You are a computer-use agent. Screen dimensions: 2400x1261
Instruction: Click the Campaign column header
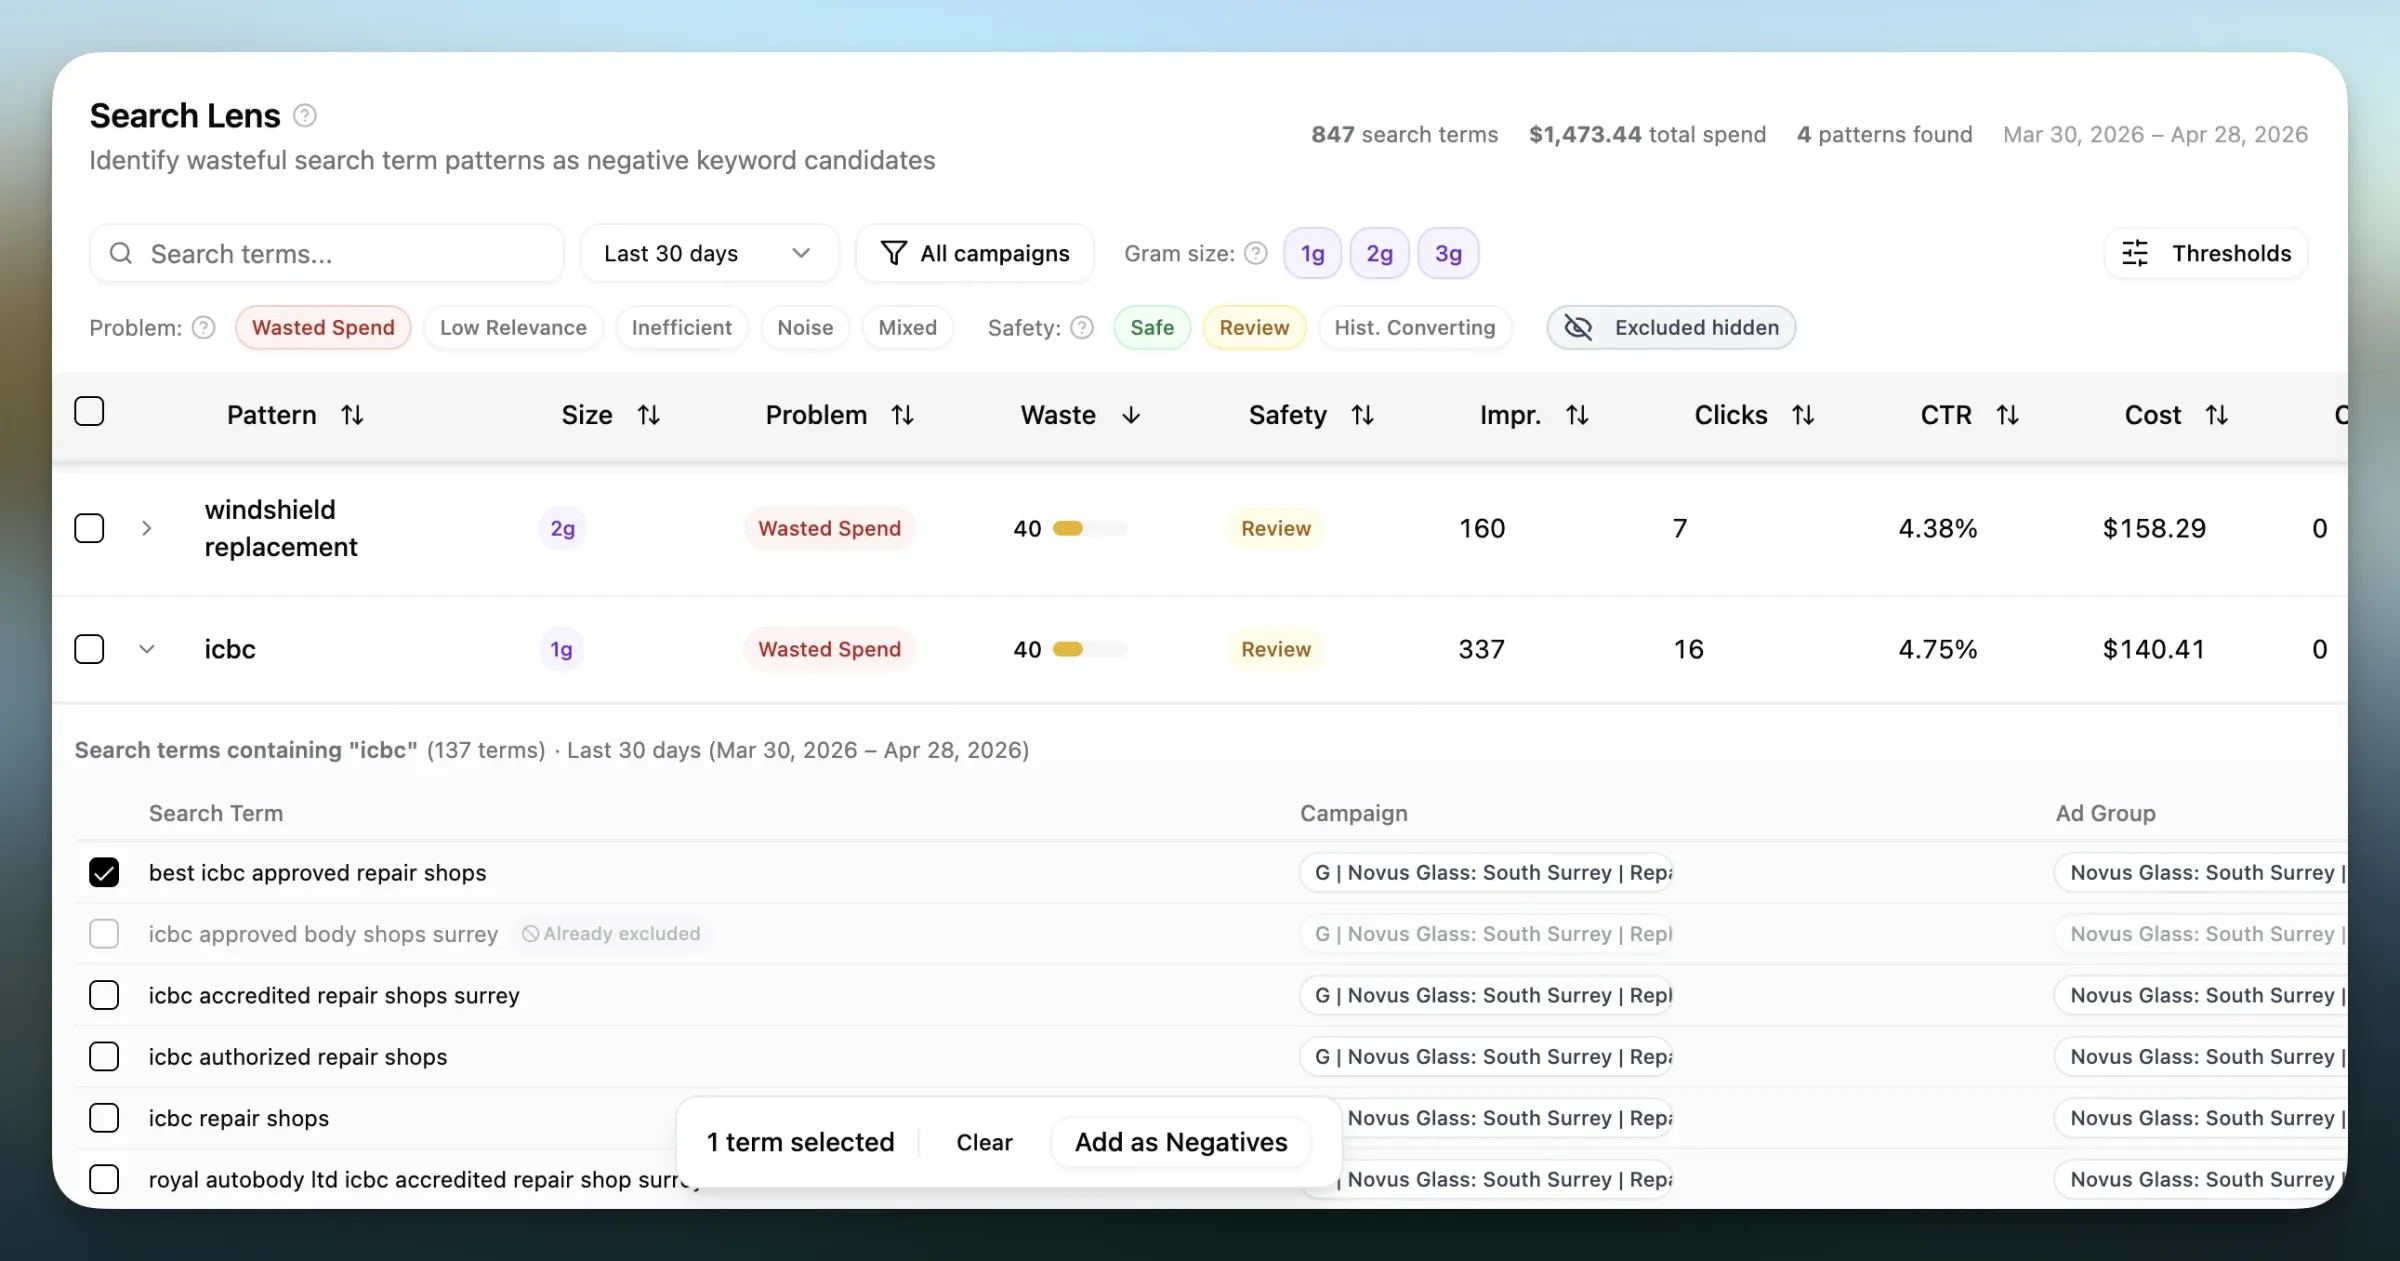[1354, 813]
